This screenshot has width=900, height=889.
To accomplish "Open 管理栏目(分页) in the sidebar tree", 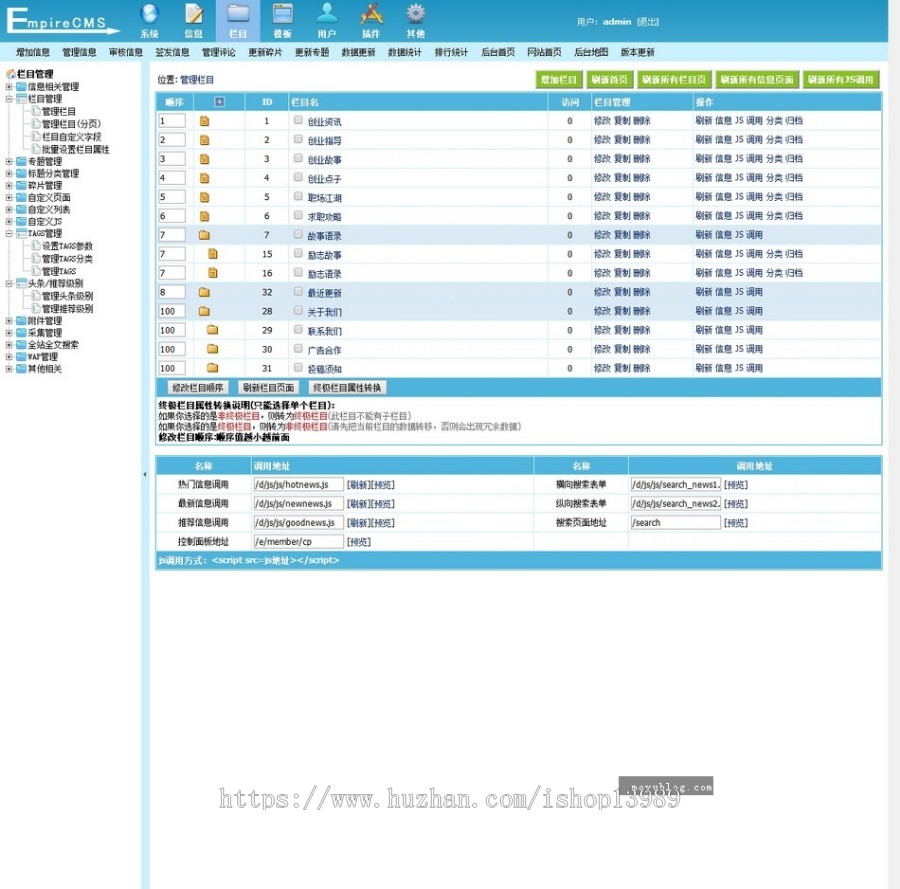I will pos(71,124).
